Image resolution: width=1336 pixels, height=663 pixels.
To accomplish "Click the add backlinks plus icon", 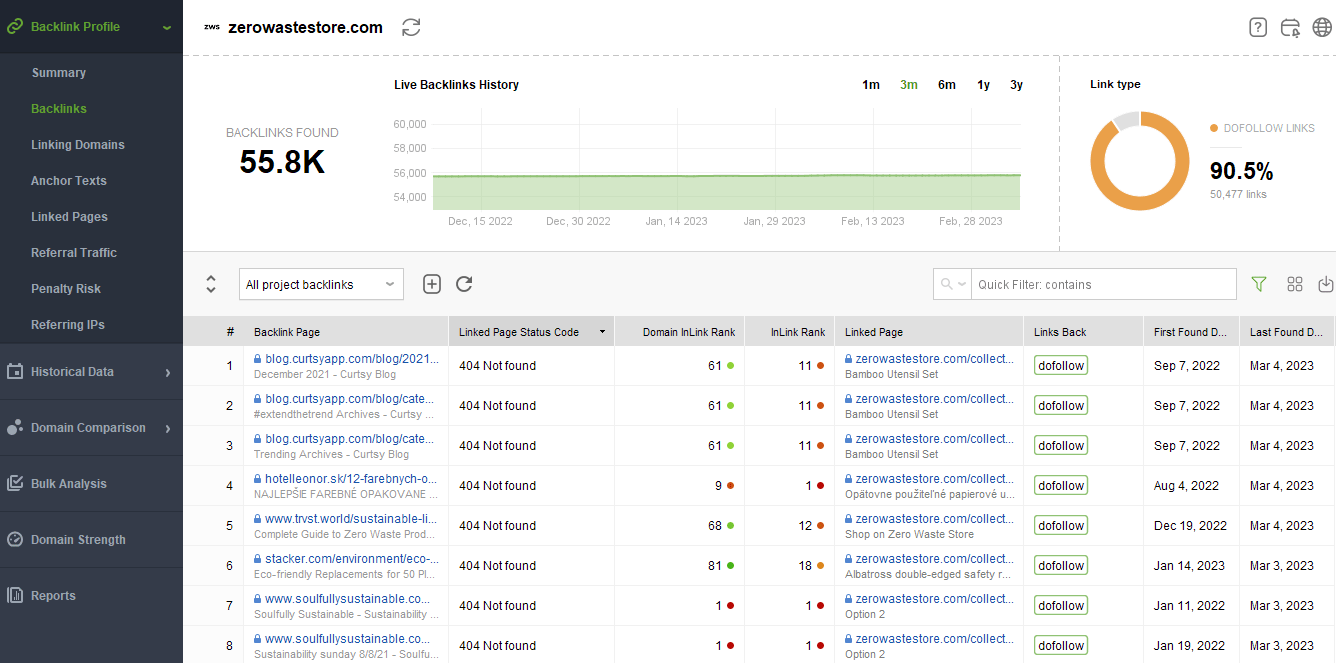I will click(432, 284).
